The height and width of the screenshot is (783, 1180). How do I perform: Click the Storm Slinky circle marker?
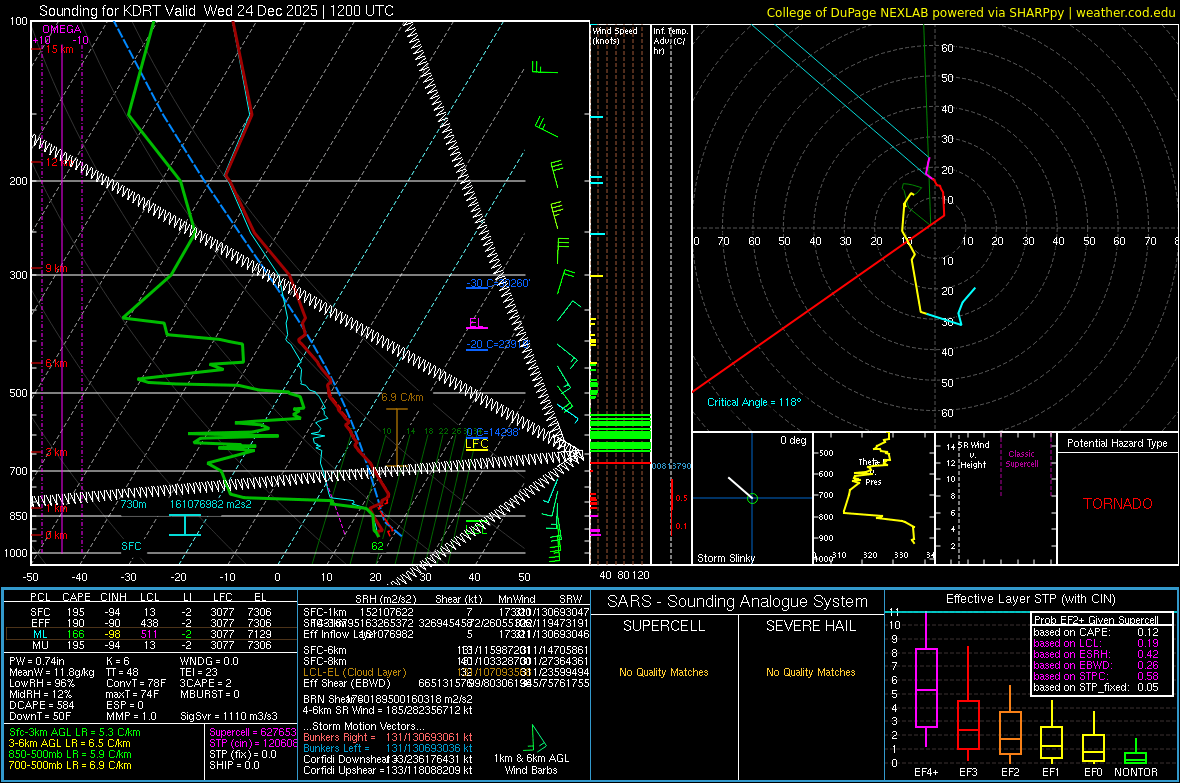click(x=752, y=498)
